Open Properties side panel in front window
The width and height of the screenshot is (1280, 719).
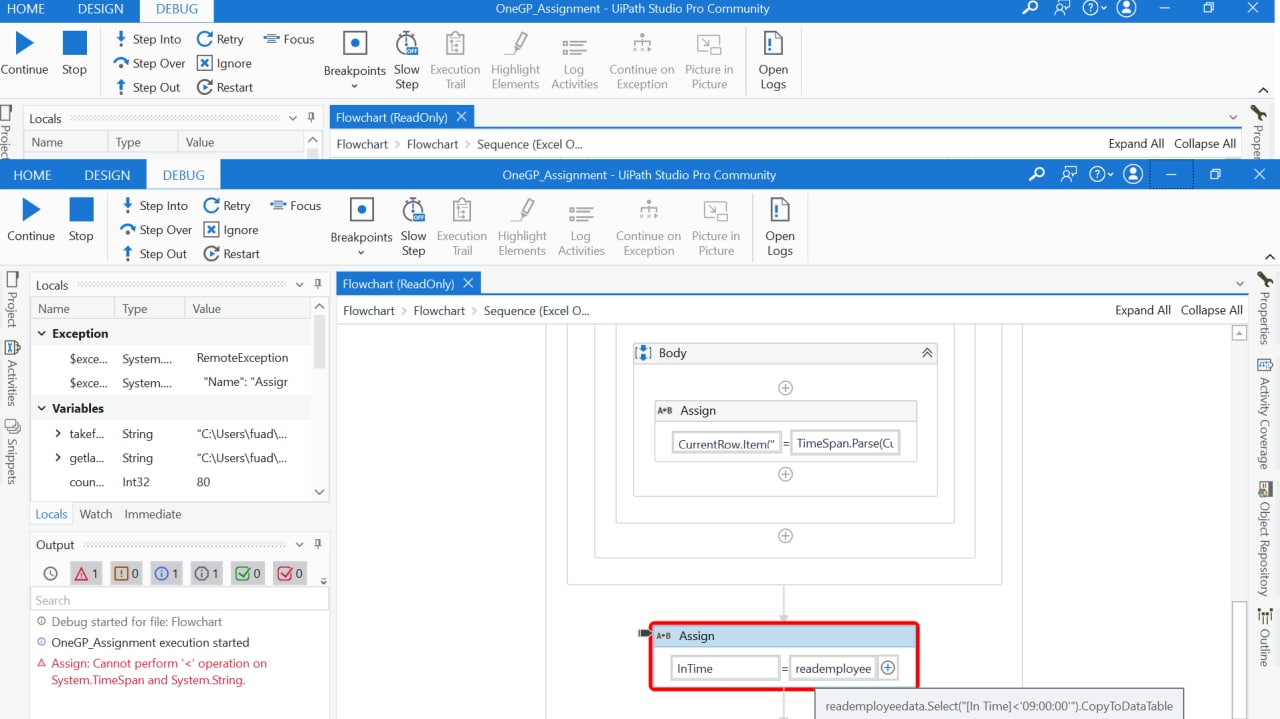(x=1264, y=307)
